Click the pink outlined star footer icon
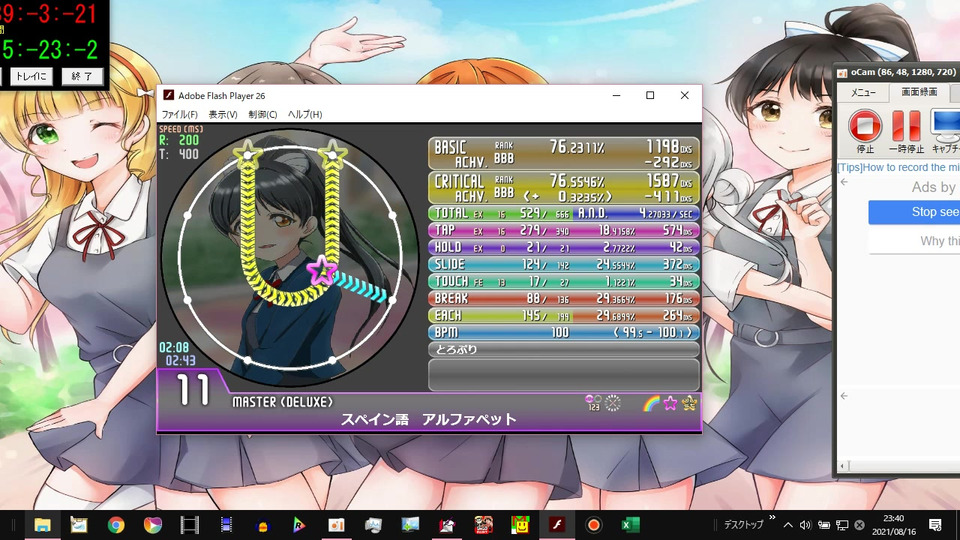 tap(670, 403)
